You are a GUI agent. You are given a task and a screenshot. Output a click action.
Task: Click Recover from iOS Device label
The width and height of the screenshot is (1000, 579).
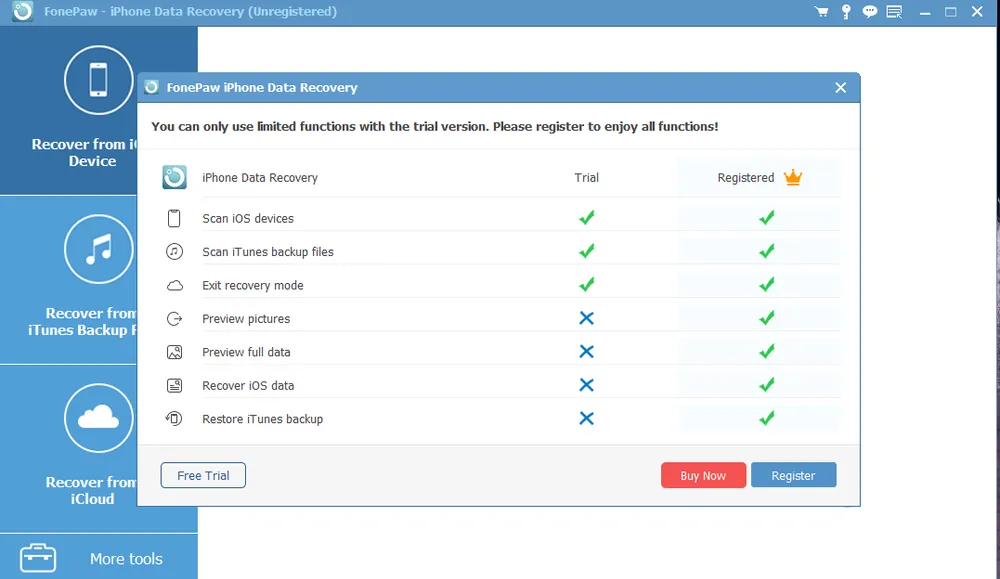84,152
